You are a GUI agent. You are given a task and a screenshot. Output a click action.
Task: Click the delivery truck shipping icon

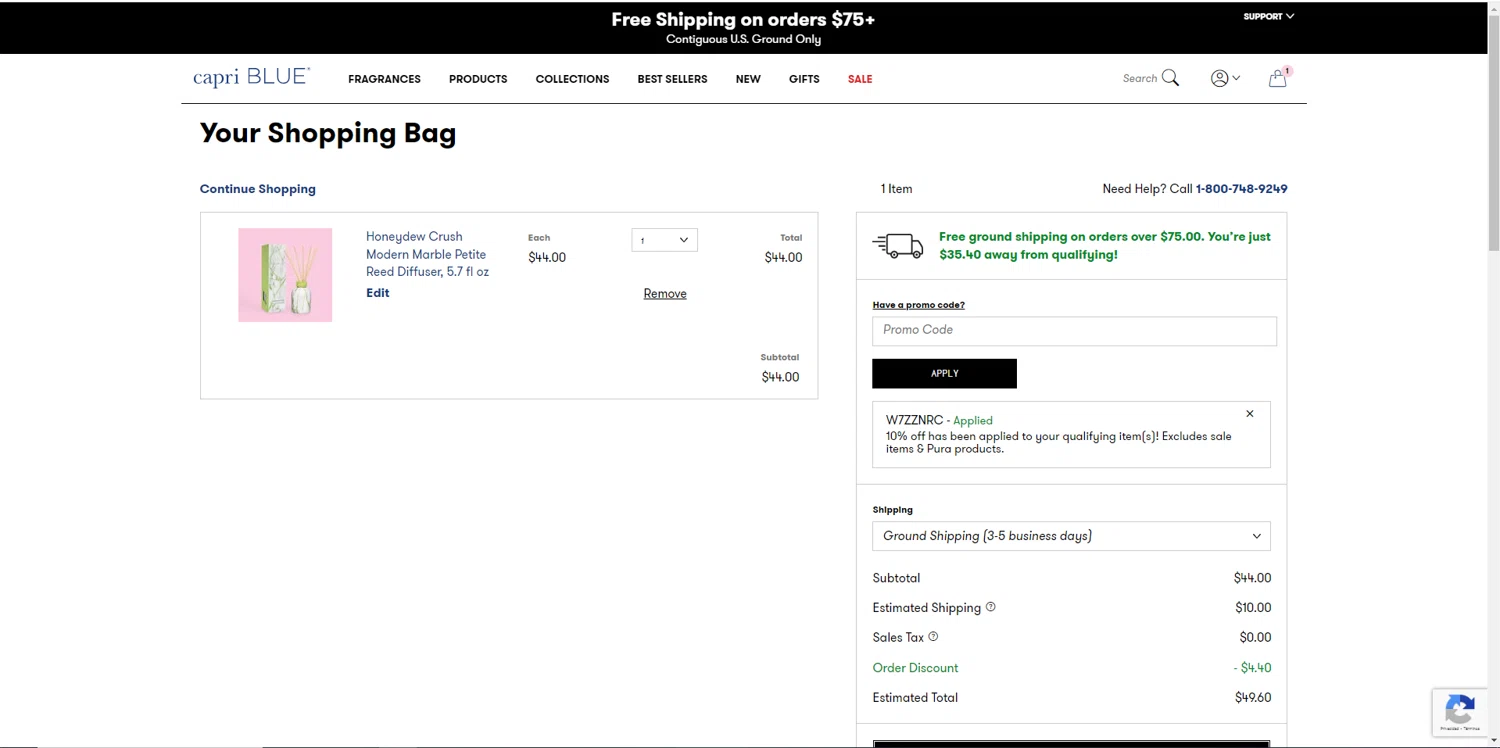(898, 246)
